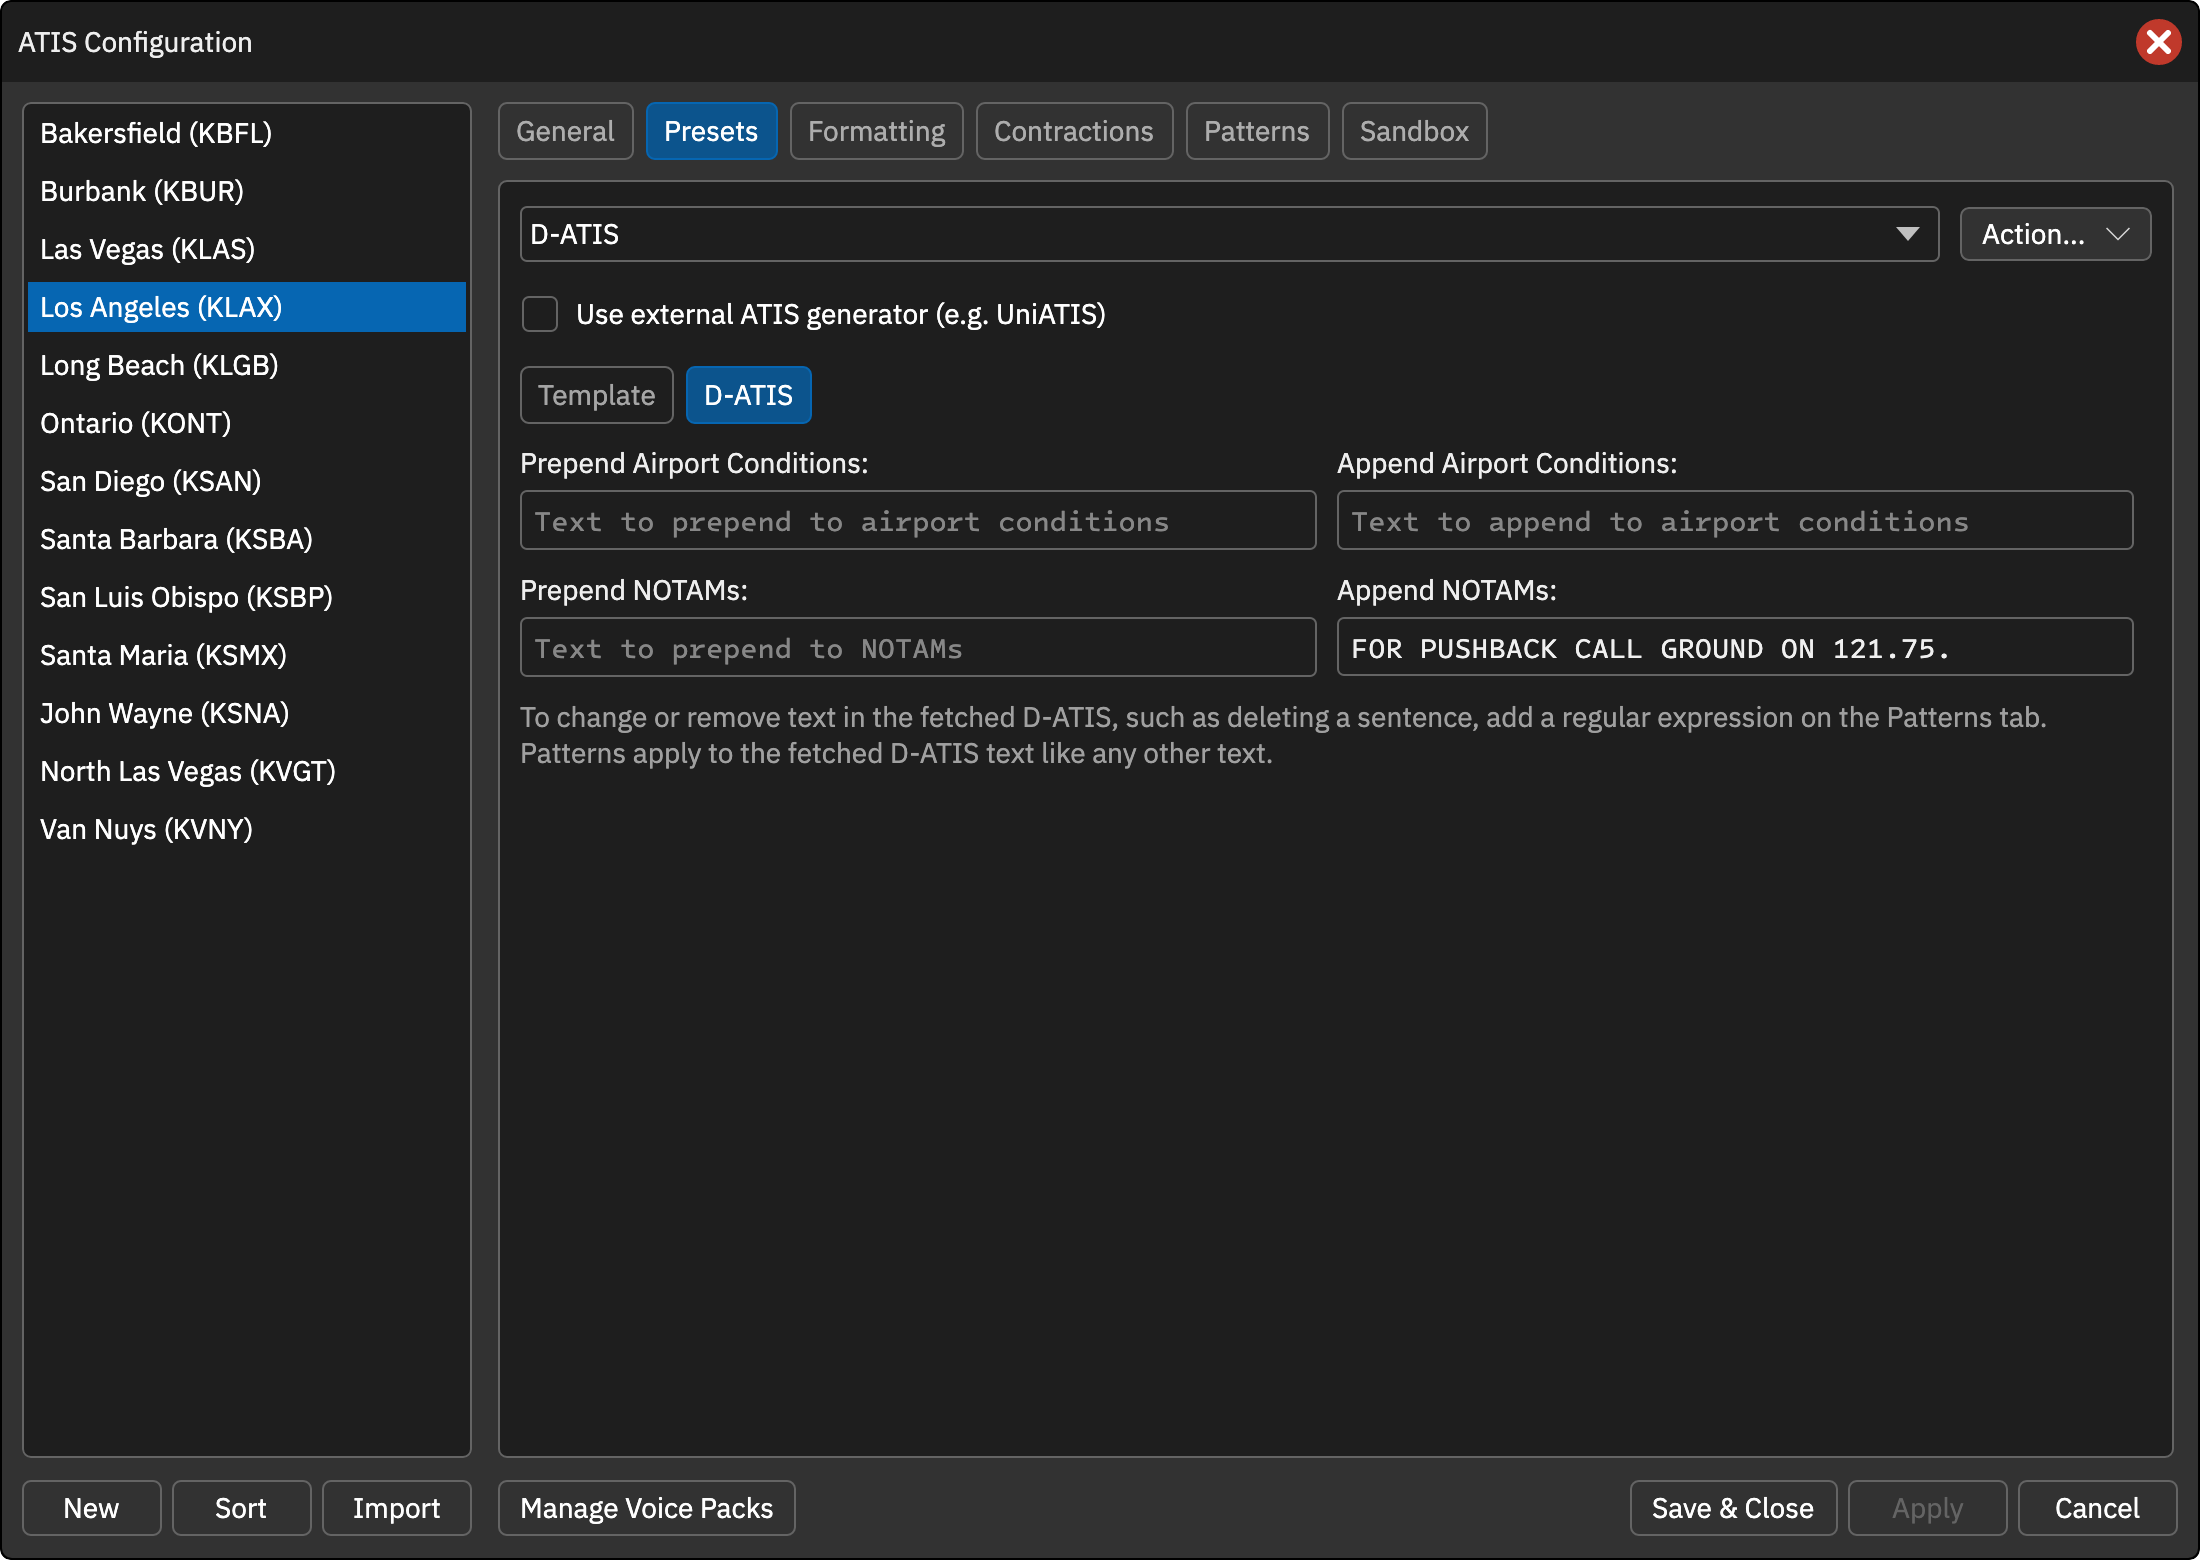Click Save & Close

pos(1733,1508)
